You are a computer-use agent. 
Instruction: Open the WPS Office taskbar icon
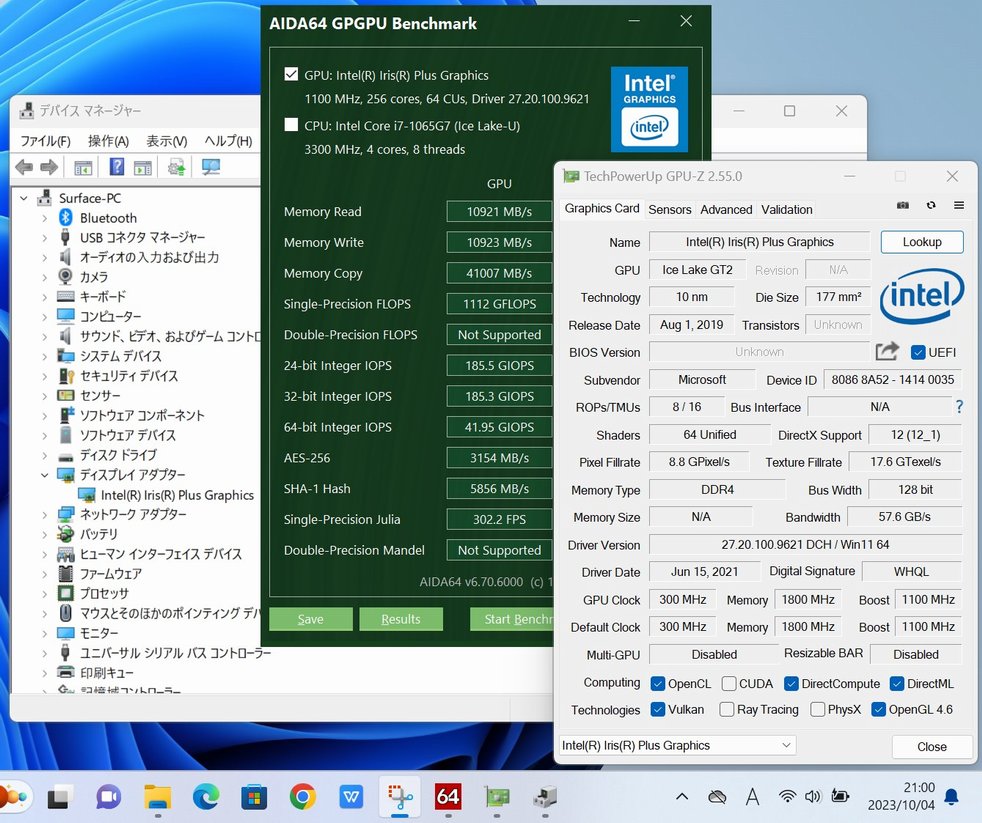coord(351,797)
